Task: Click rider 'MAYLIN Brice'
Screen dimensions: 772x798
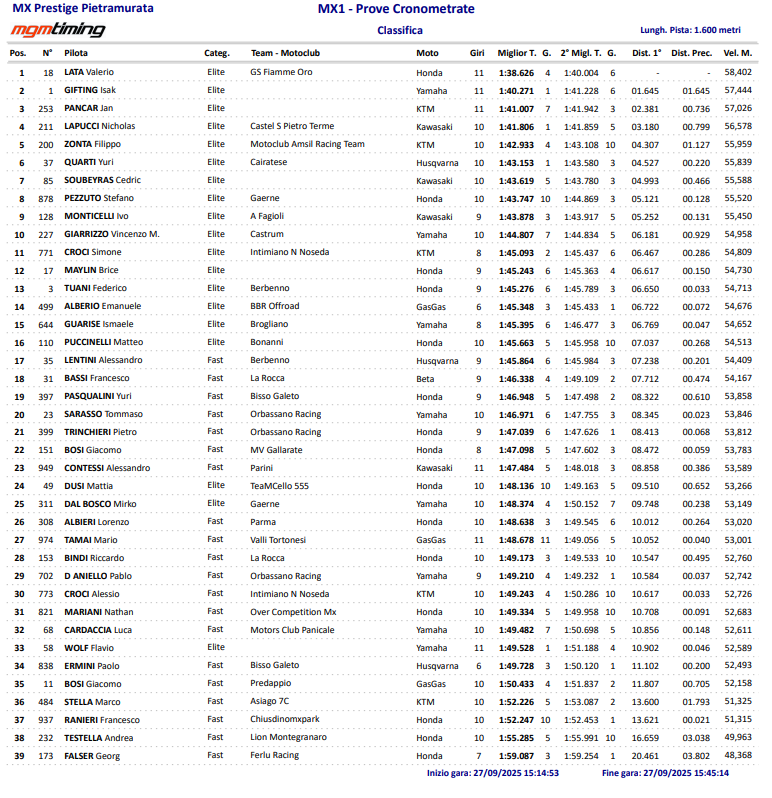Action: 91,270
